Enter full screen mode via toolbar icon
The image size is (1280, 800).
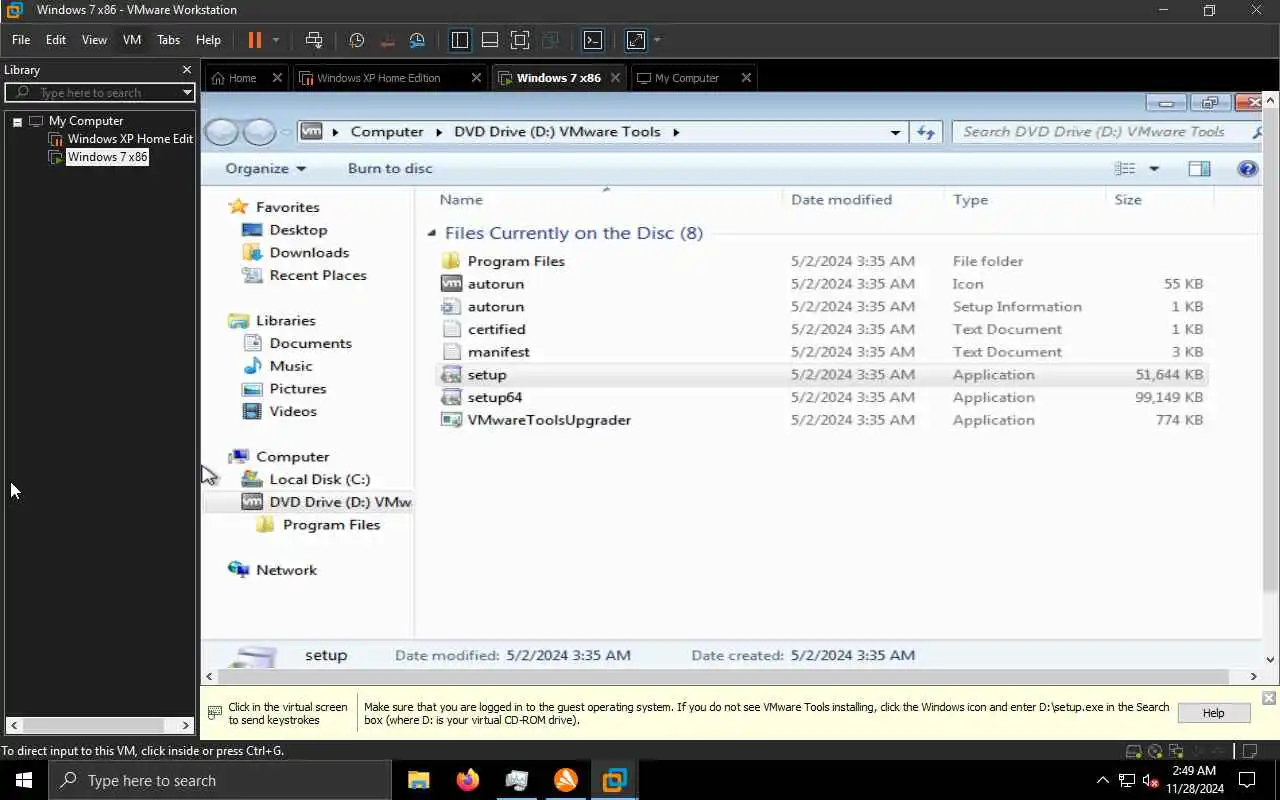point(520,40)
